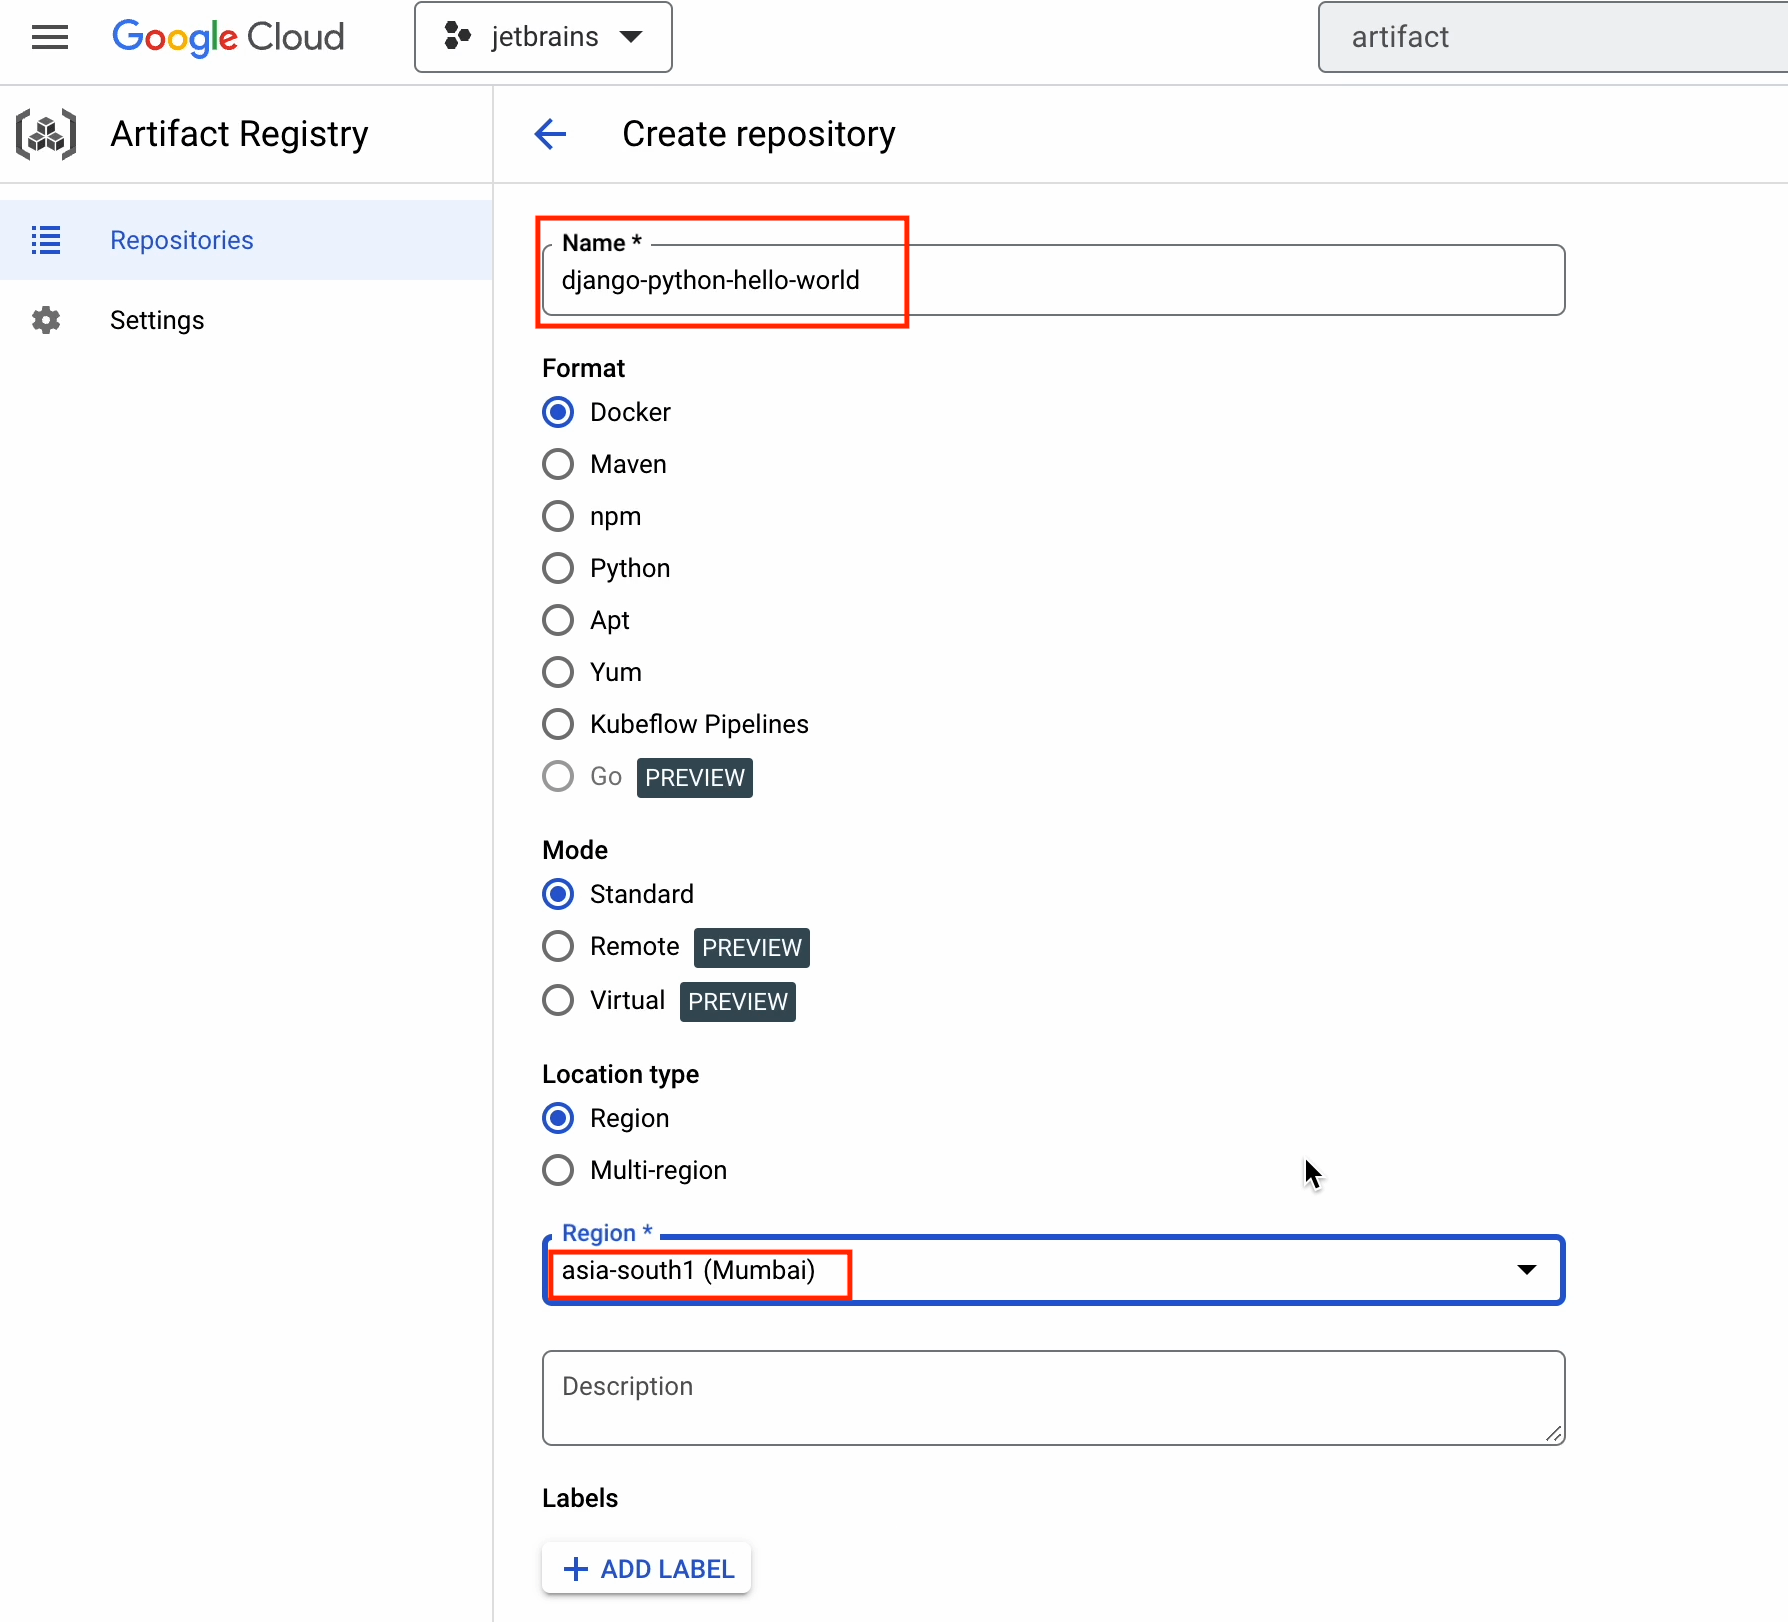
Task: Open the jetbrains project selector dropdown
Action: 543,37
